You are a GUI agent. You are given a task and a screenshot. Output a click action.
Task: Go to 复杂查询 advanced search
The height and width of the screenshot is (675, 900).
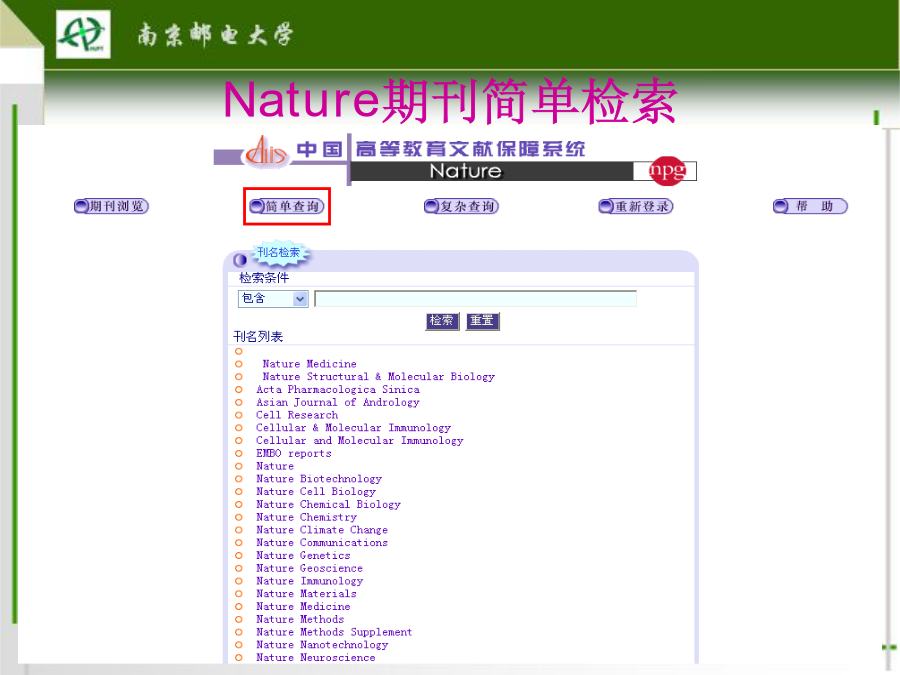(x=461, y=206)
